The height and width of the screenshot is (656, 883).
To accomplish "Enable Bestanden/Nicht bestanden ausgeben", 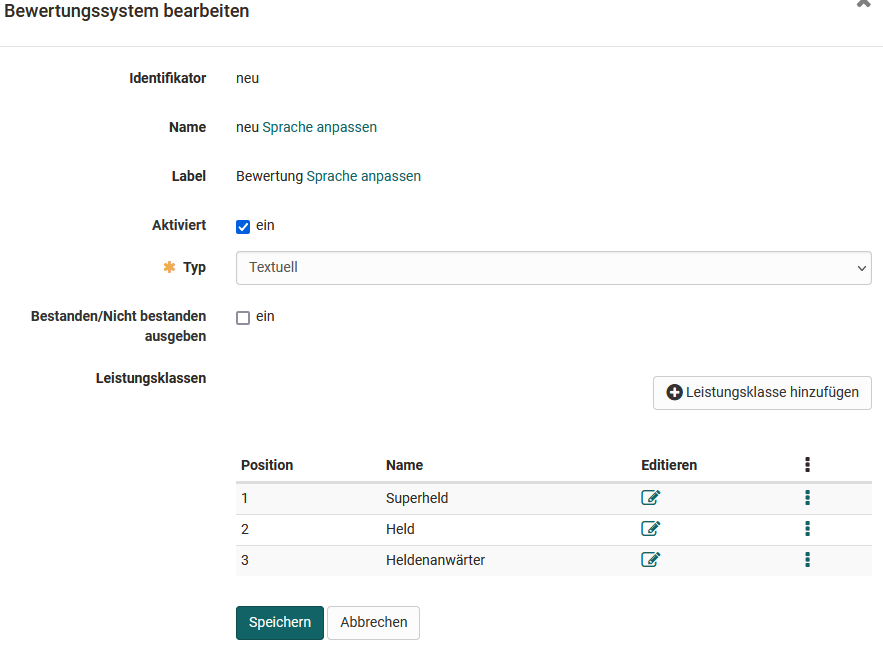I will pyautogui.click(x=242, y=316).
